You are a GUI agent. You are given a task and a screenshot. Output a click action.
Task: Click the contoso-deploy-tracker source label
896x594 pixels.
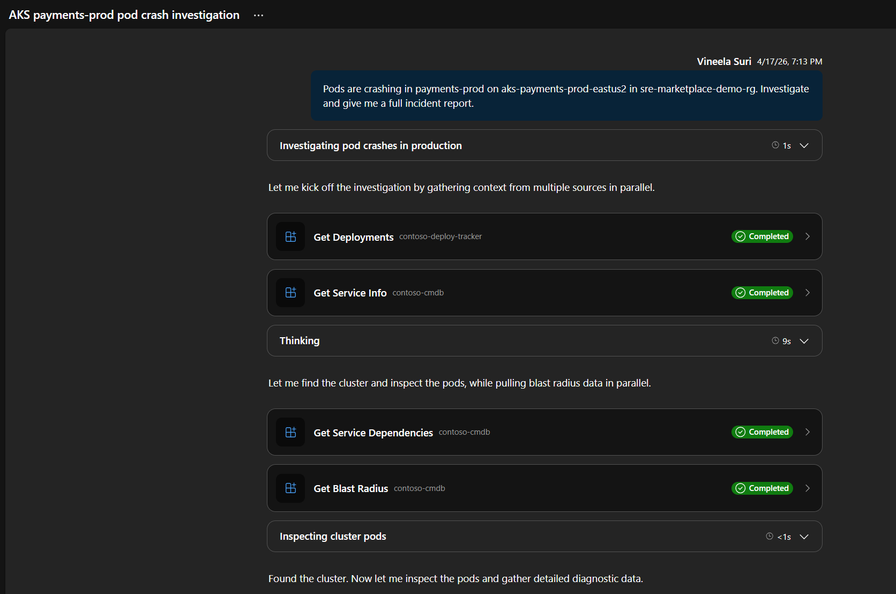[441, 237]
